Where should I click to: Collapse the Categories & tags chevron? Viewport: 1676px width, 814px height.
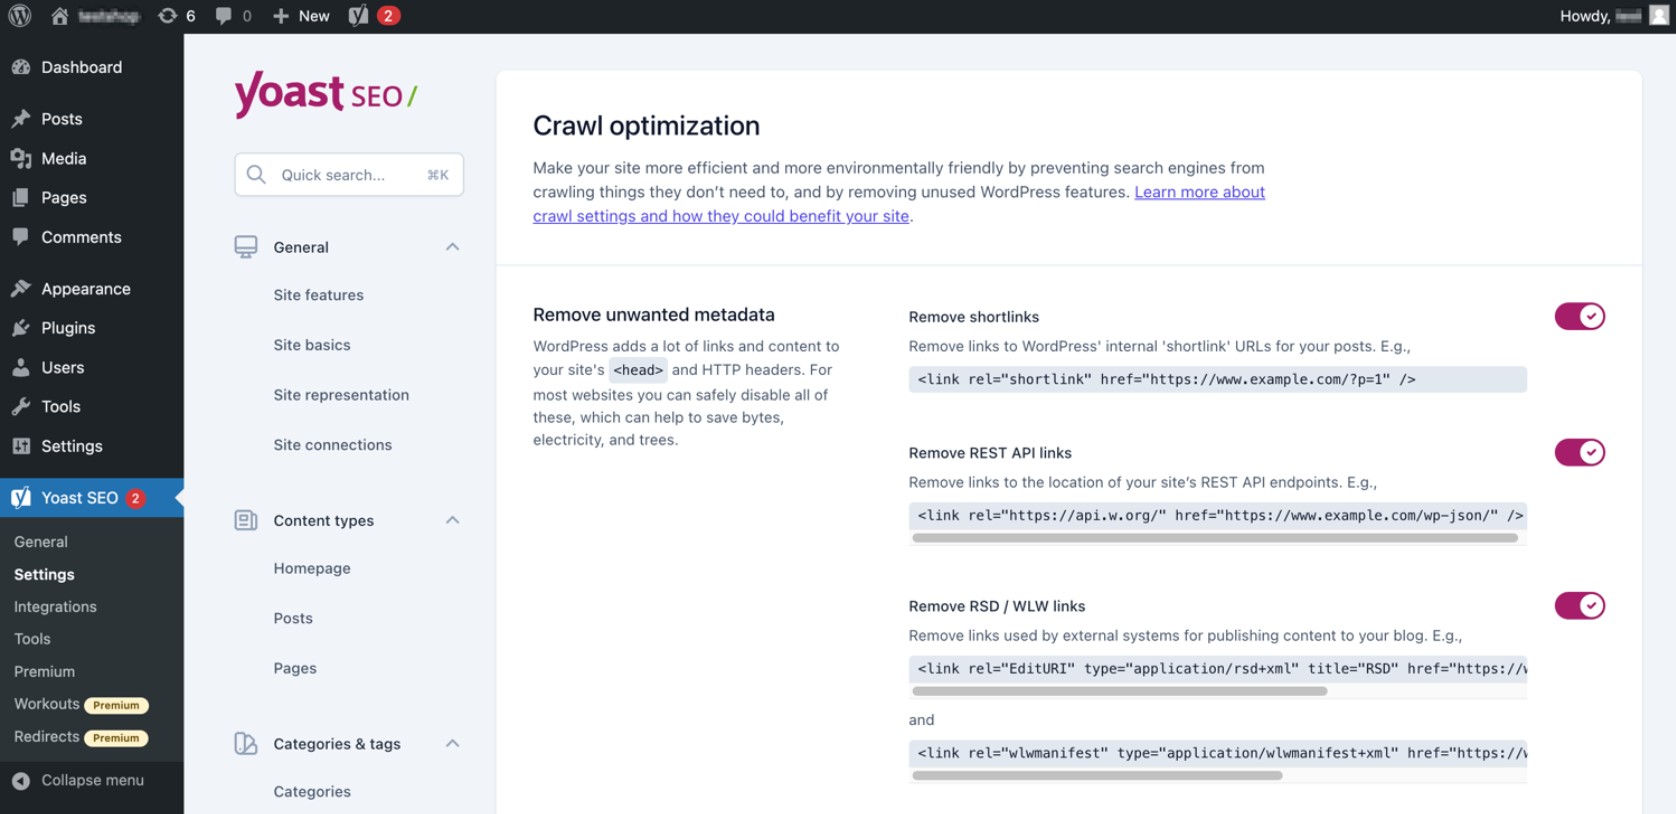point(453,743)
